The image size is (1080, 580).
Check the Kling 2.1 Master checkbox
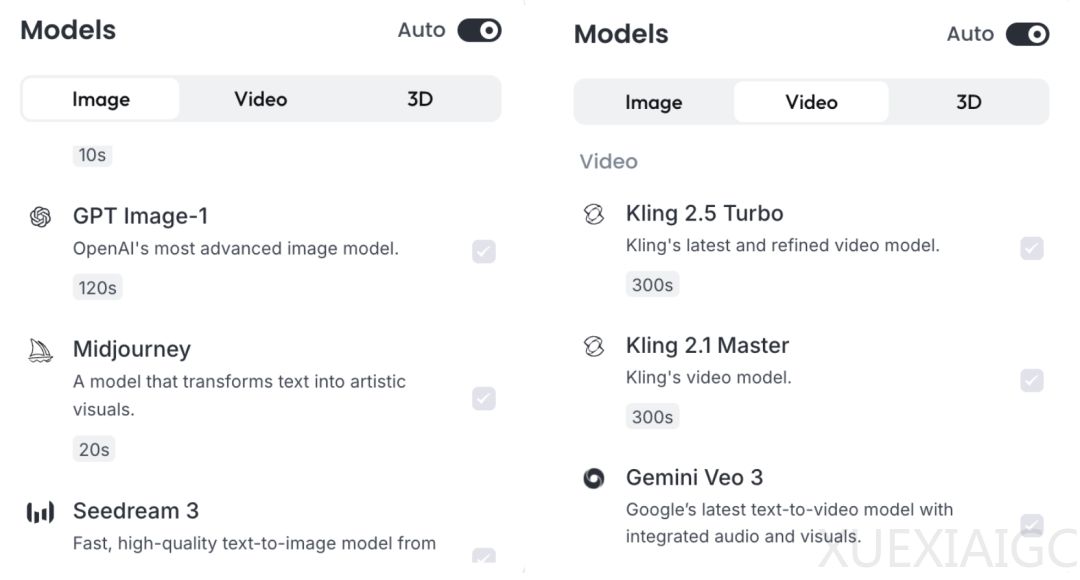[1032, 380]
